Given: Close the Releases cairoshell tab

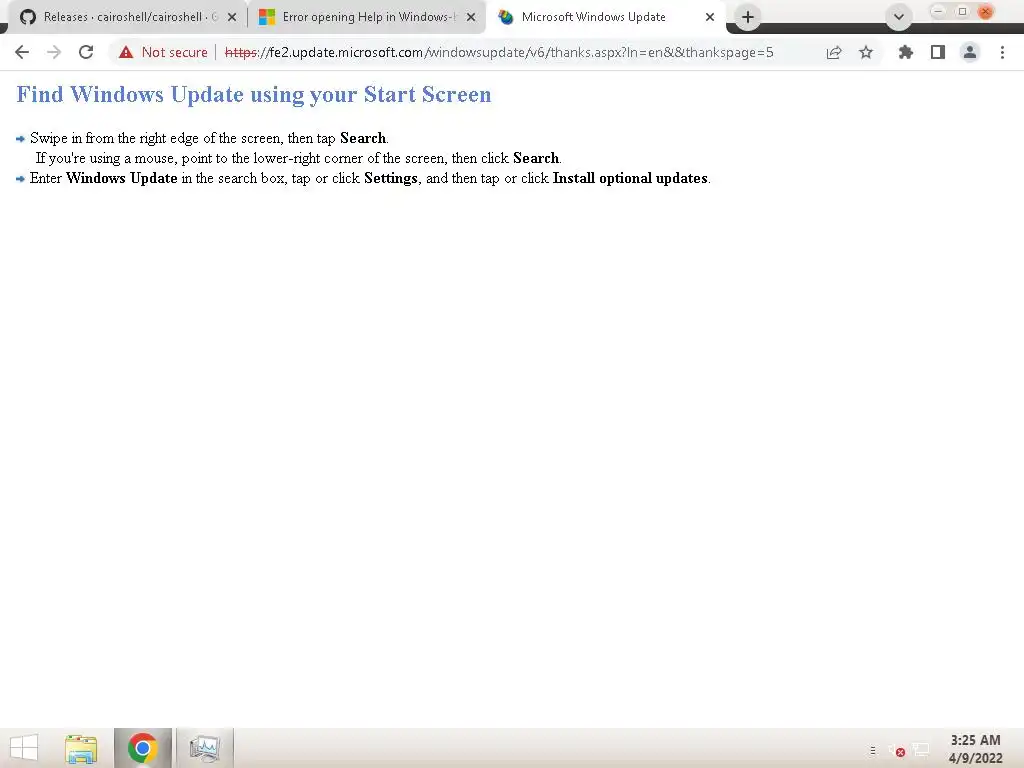Looking at the screenshot, I should [x=232, y=17].
